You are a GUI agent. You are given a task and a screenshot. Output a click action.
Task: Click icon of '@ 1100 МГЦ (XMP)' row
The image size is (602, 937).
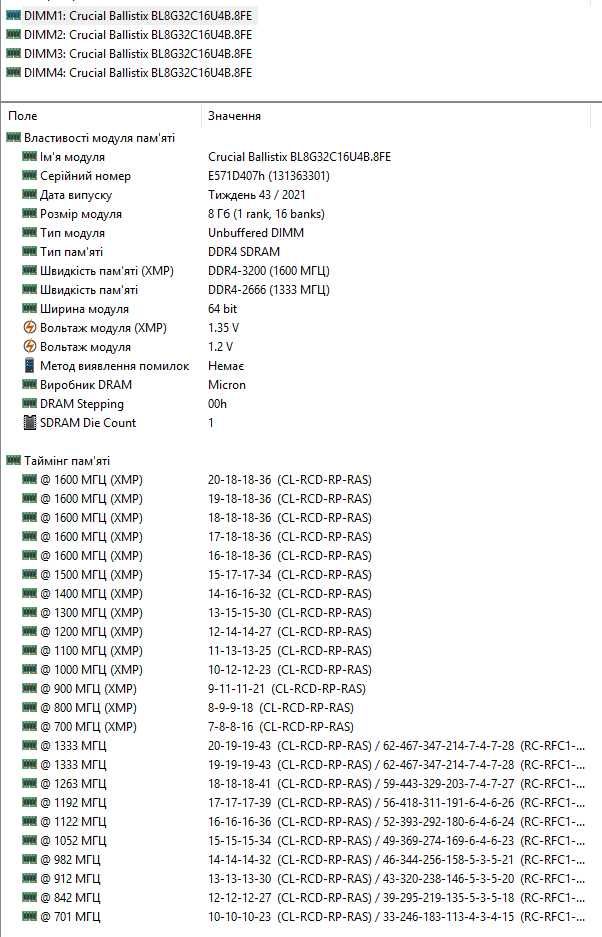coord(29,651)
